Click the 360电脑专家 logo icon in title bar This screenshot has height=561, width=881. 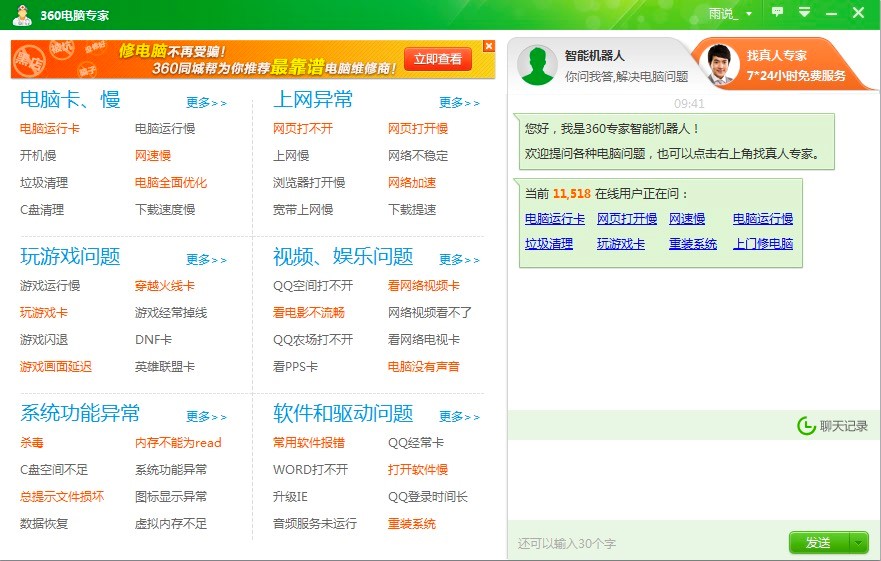click(x=22, y=15)
